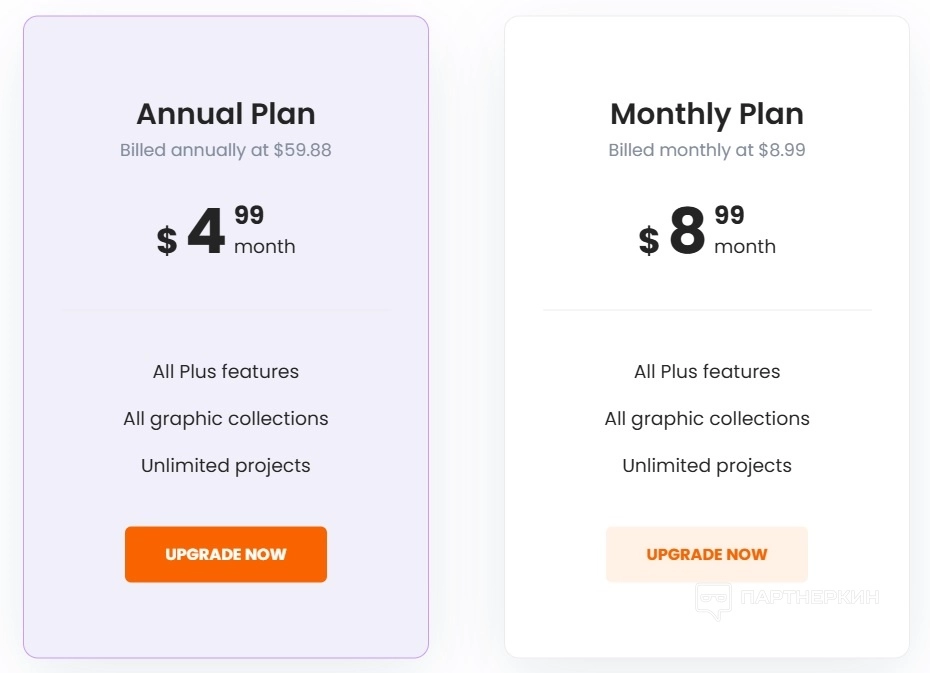Screen dimensions: 930x673
Task: Select the Monthly Plan heading
Action: (707, 114)
